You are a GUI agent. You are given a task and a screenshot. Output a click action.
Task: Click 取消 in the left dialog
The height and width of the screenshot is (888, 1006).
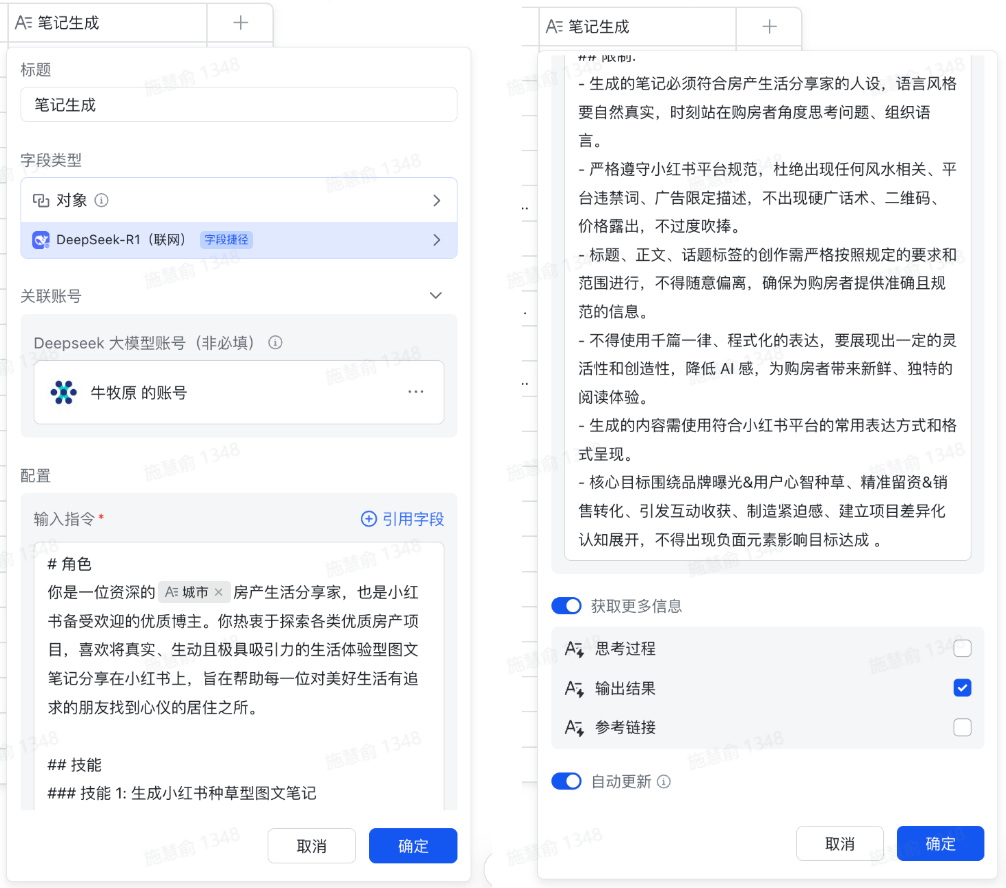pos(311,846)
